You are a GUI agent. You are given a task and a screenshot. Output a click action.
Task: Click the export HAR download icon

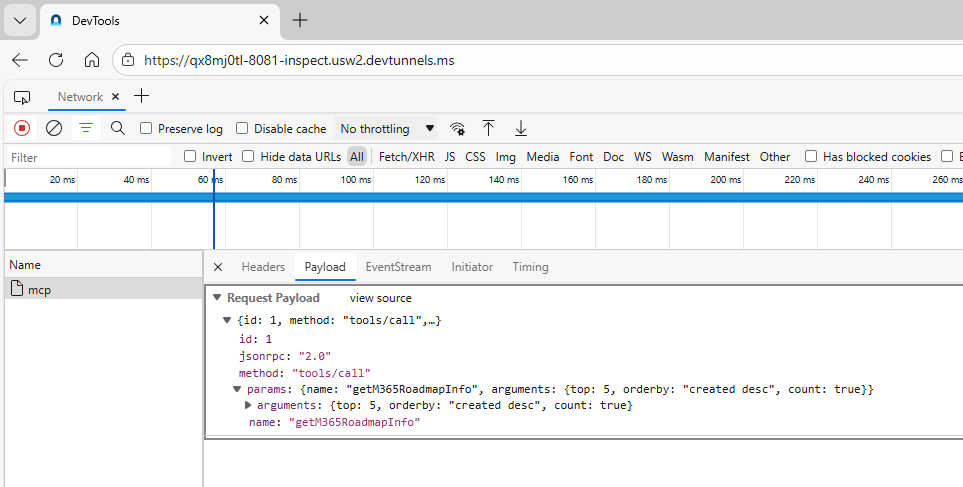point(520,128)
